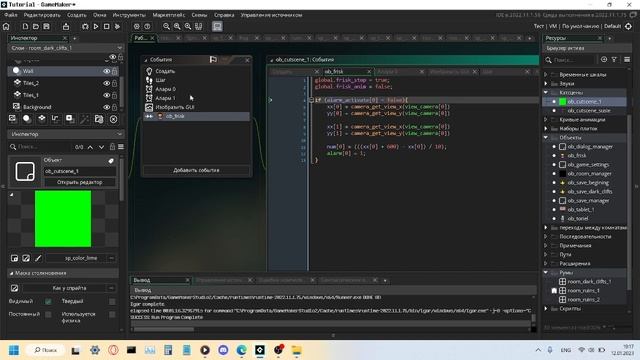Click the laptop layout icon in toolbar

(x=217, y=27)
